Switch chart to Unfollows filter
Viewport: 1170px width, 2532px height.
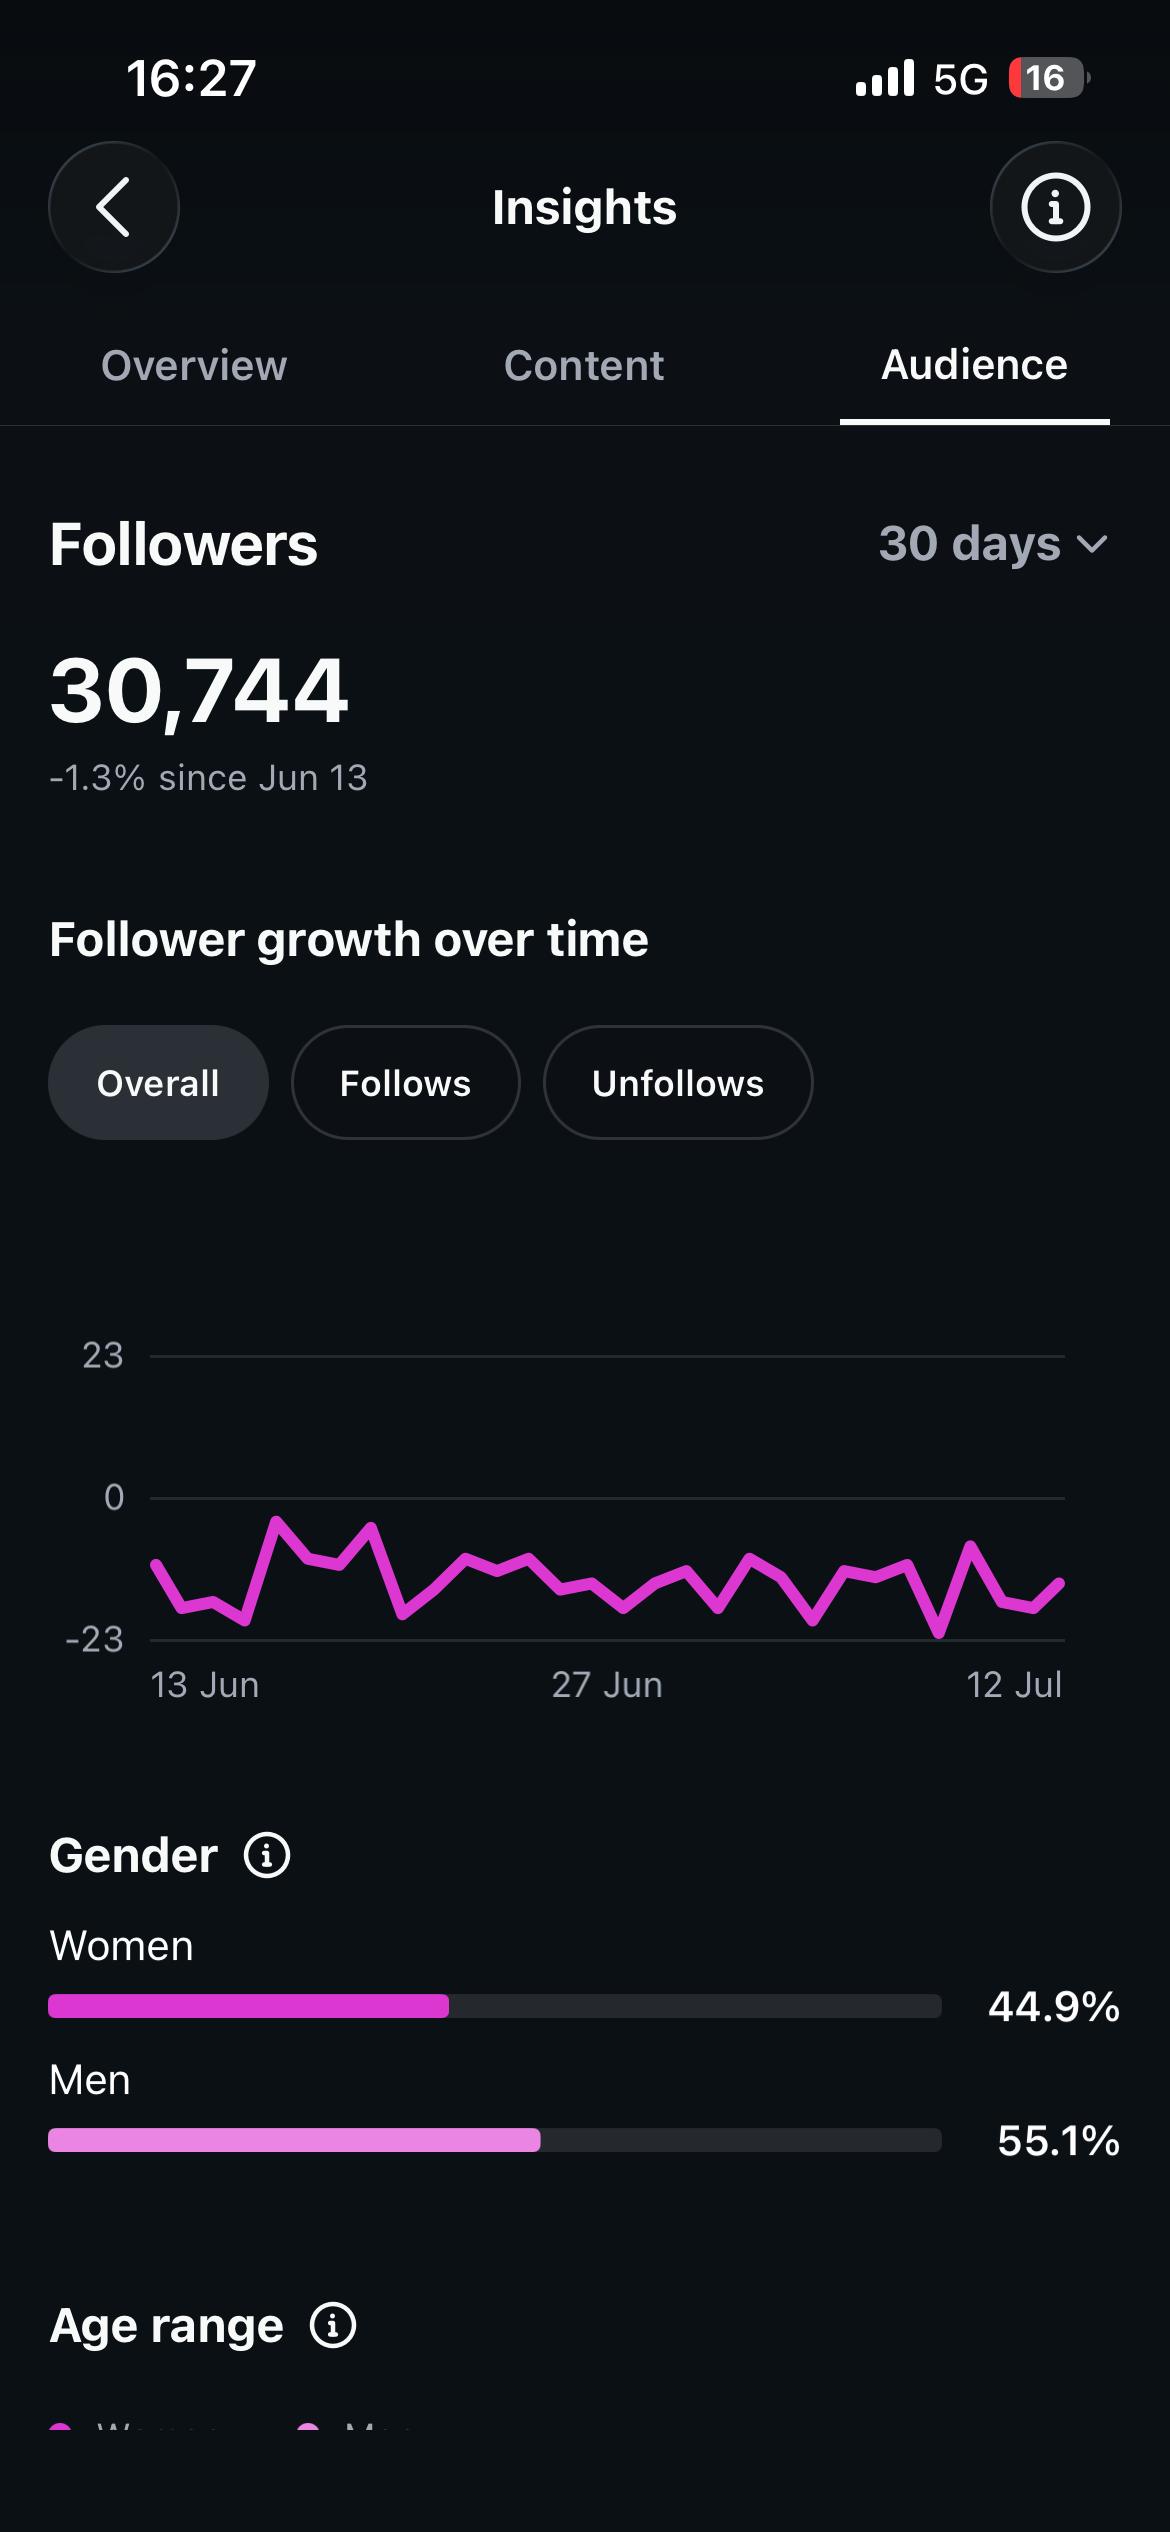coord(678,1083)
